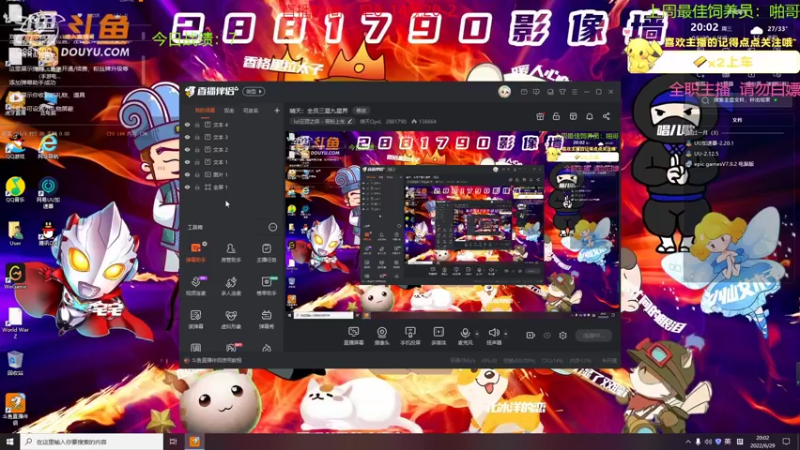Hide the 文本 1 layer

(187, 162)
